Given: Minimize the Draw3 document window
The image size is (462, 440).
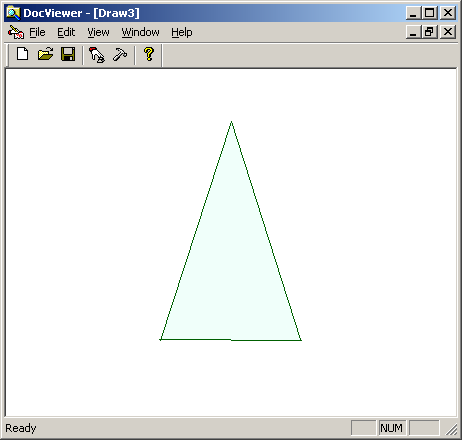Looking at the screenshot, I should coord(413,32).
